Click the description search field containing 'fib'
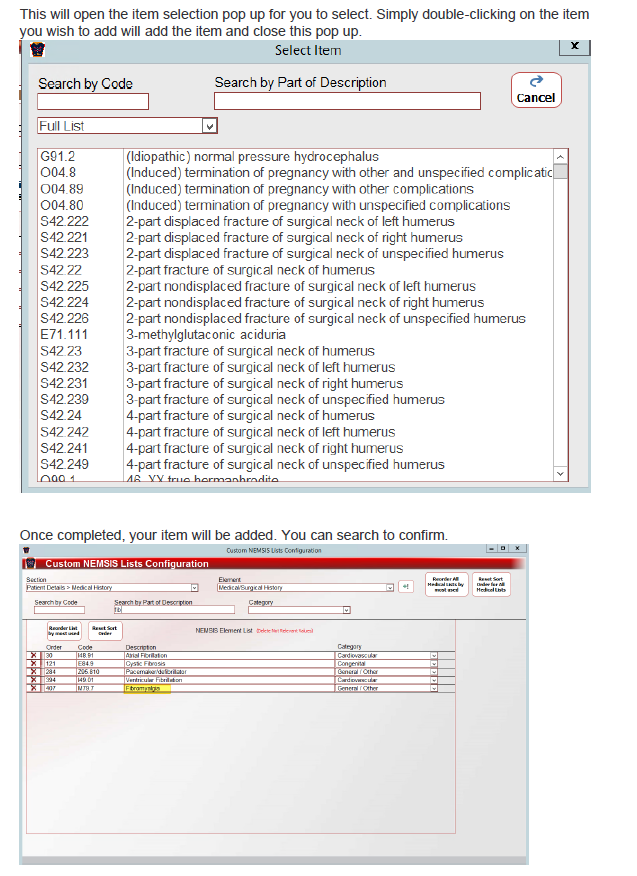This screenshot has width=637, height=876. pyautogui.click(x=174, y=610)
